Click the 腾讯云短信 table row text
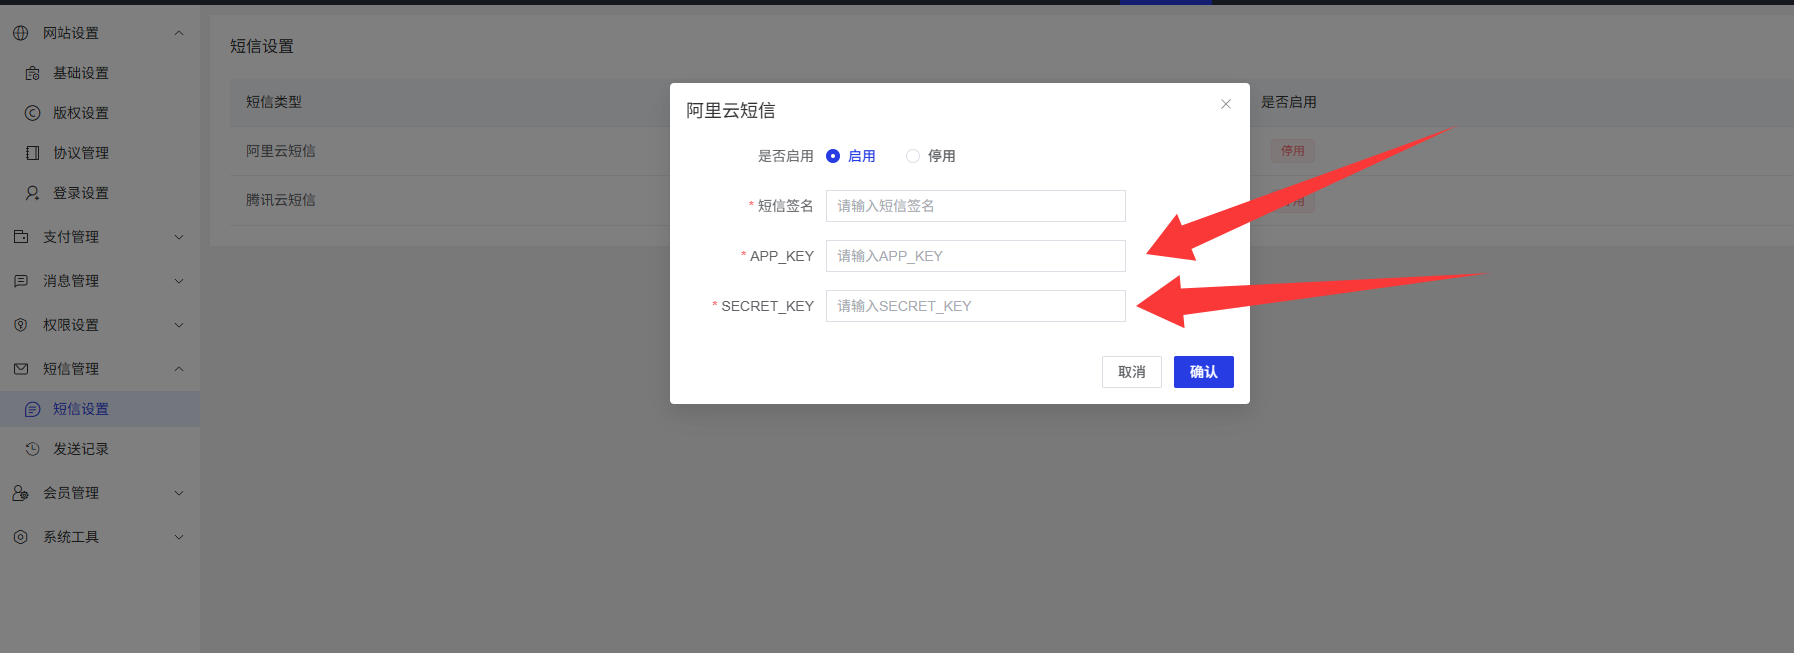The height and width of the screenshot is (653, 1794). tap(281, 200)
